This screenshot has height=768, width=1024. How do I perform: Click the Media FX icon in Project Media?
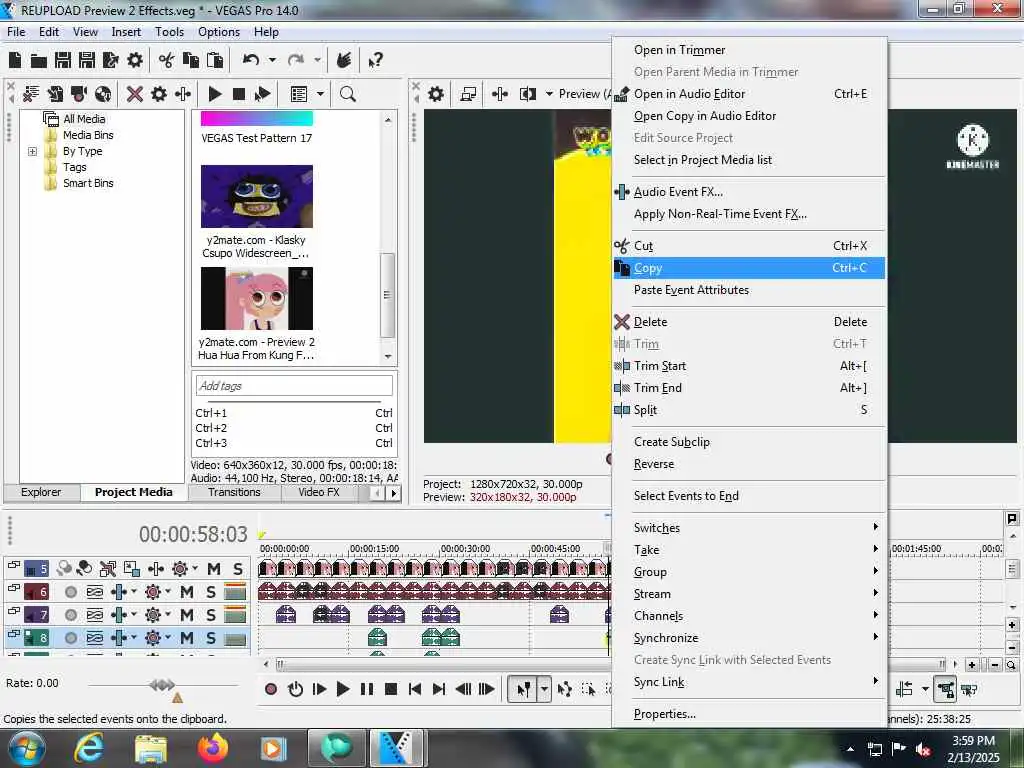point(183,94)
